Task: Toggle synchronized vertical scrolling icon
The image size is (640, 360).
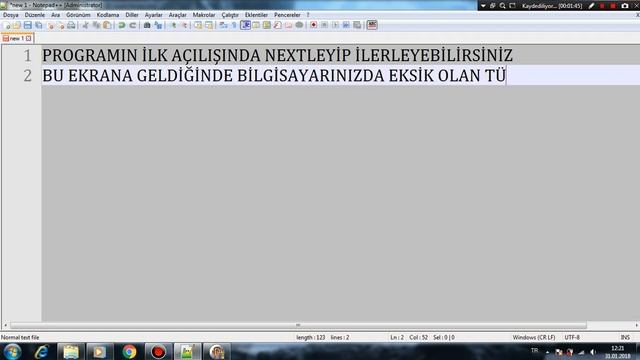Action: pyautogui.click(x=198, y=25)
